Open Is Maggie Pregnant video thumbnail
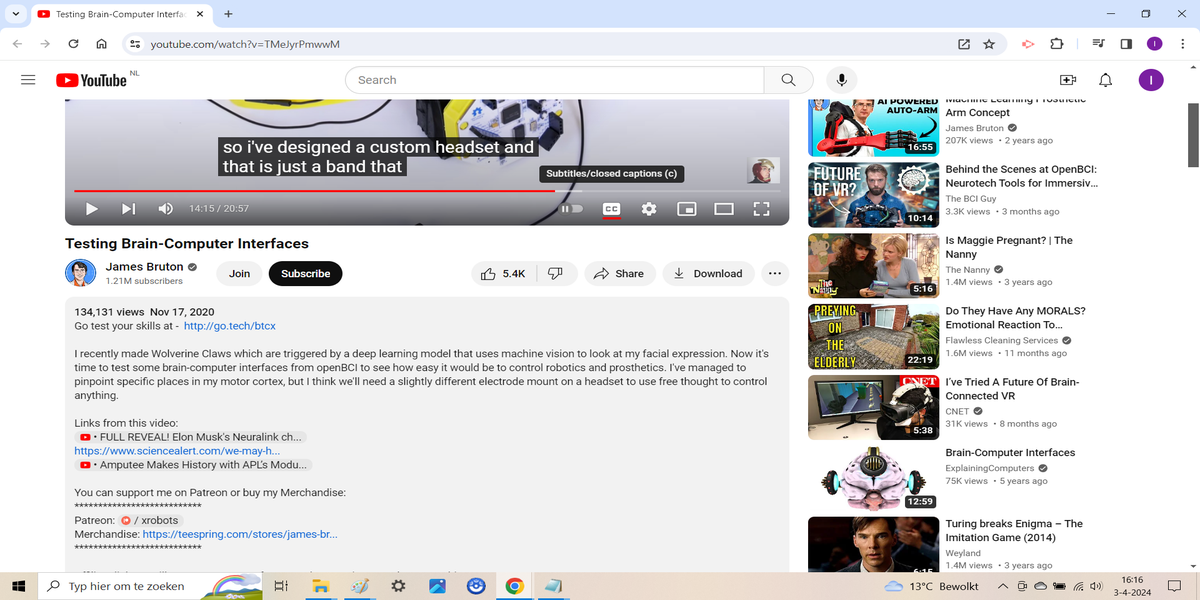 (873, 265)
